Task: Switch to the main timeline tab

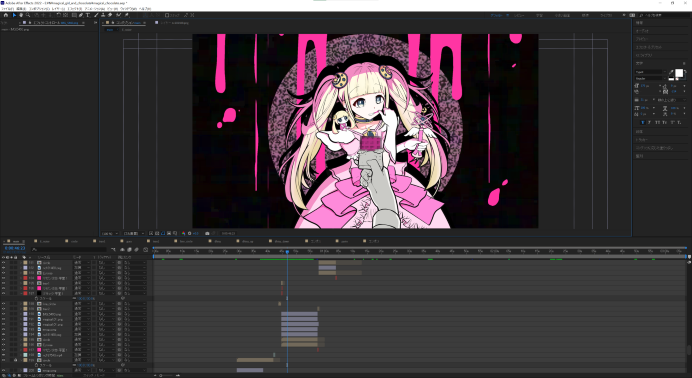Action: 16,241
